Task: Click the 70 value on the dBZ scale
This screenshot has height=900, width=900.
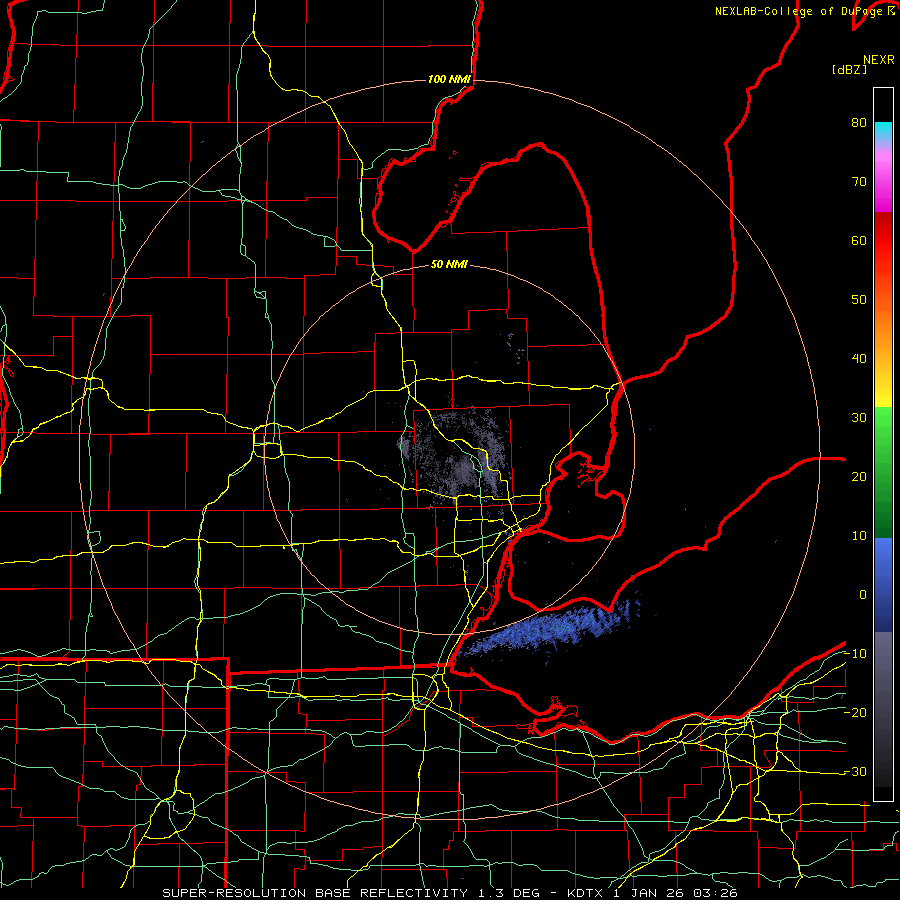Action: 859,181
